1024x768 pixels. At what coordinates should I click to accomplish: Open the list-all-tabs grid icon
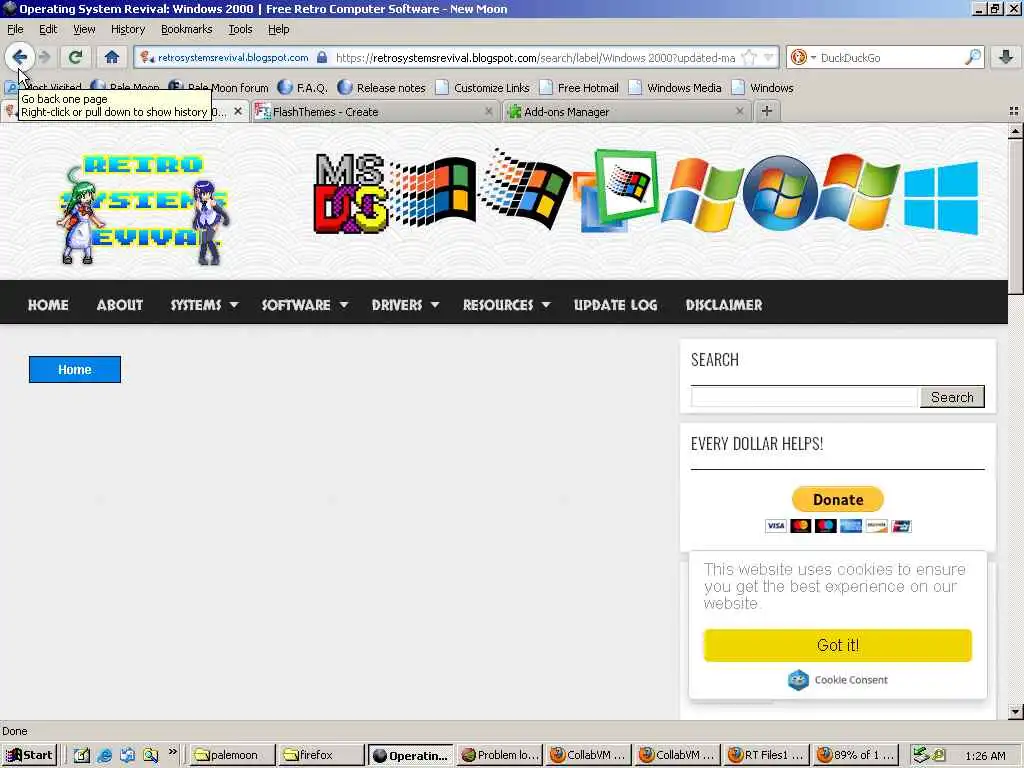click(1014, 112)
